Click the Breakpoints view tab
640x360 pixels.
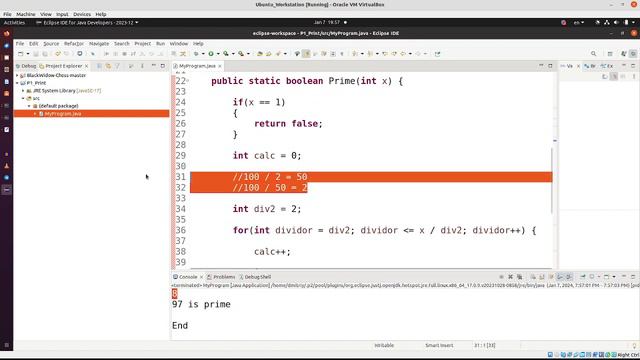(590, 66)
